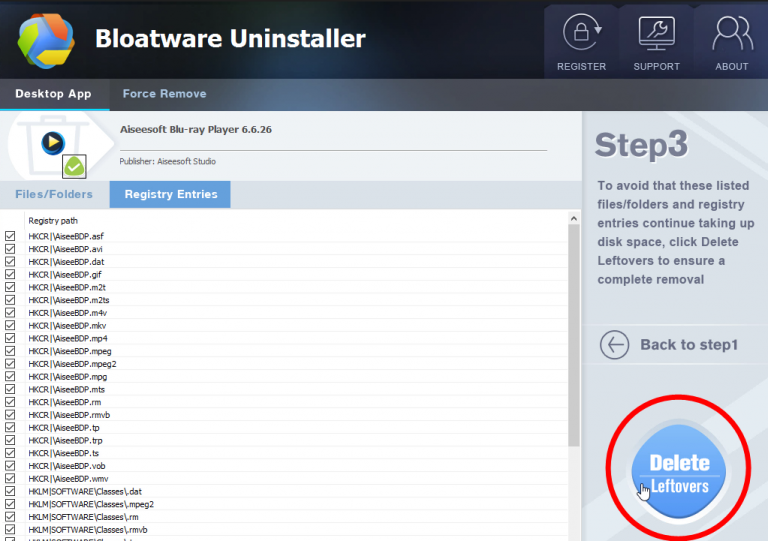Screen dimensions: 768x541
Task: Select the HKCR\AiseeBDP.rmvb row text
Action: coord(69,415)
